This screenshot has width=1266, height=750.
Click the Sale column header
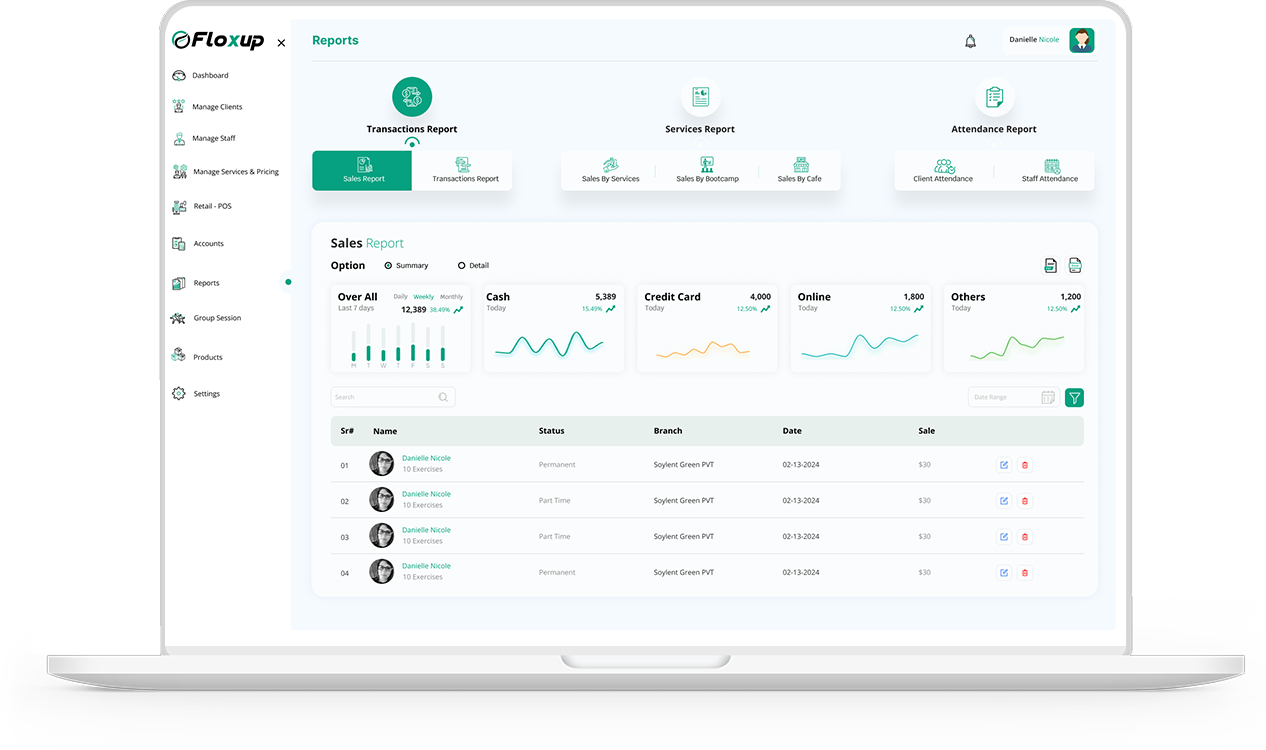point(927,431)
